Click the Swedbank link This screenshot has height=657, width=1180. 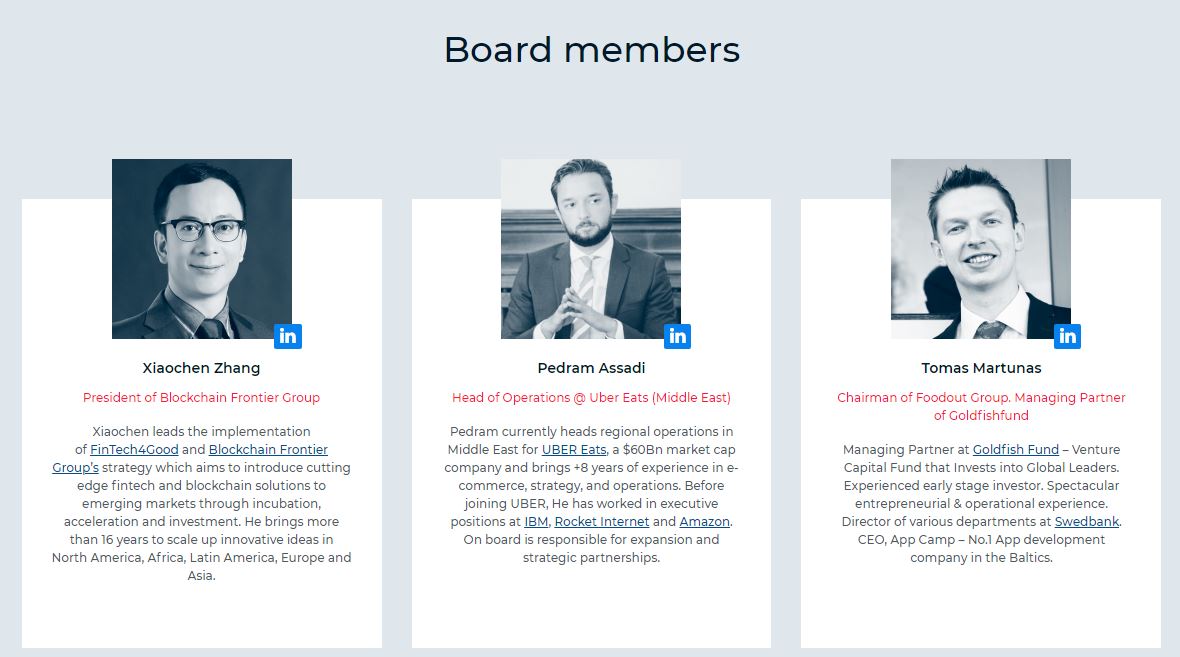click(x=1087, y=522)
